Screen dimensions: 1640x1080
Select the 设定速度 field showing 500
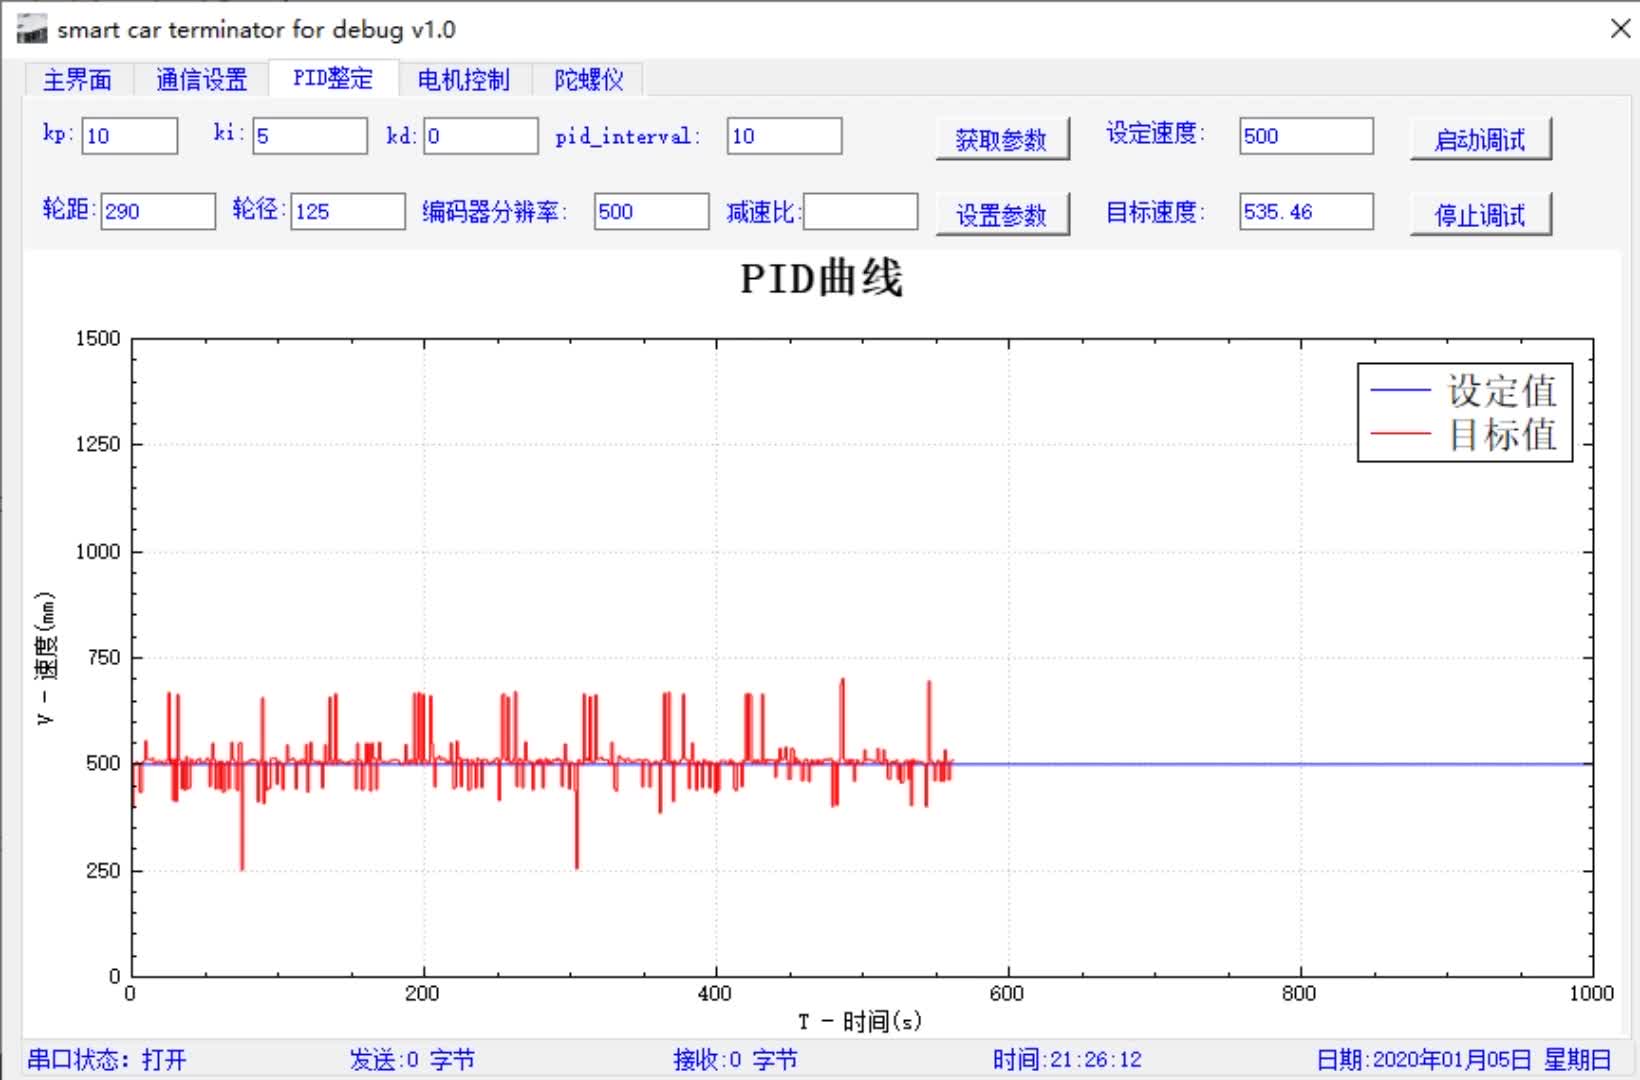click(x=1304, y=136)
